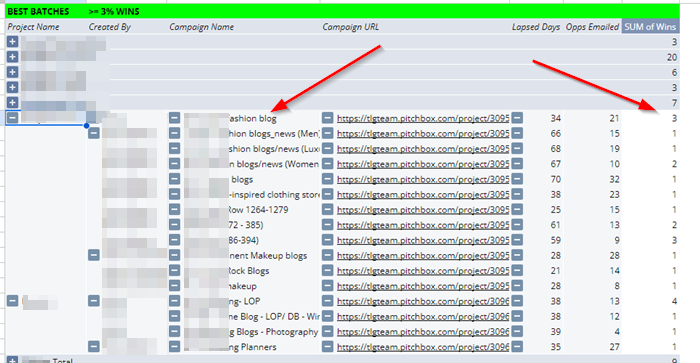This screenshot has width=700, height=363.
Task: Collapse campaign toggle of 'Rock Blogs' row
Action: tap(175, 270)
